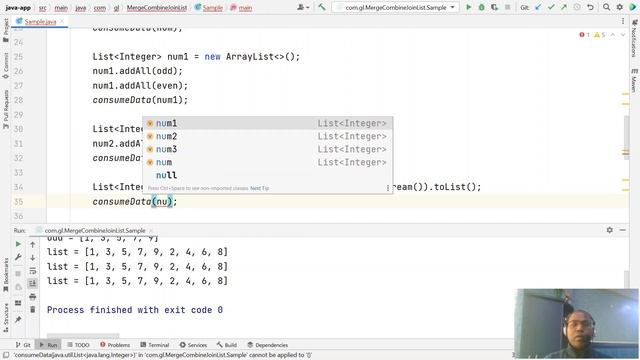Image resolution: width=640 pixels, height=360 pixels.
Task: Select the plain num completion suggestion
Action: point(267,162)
